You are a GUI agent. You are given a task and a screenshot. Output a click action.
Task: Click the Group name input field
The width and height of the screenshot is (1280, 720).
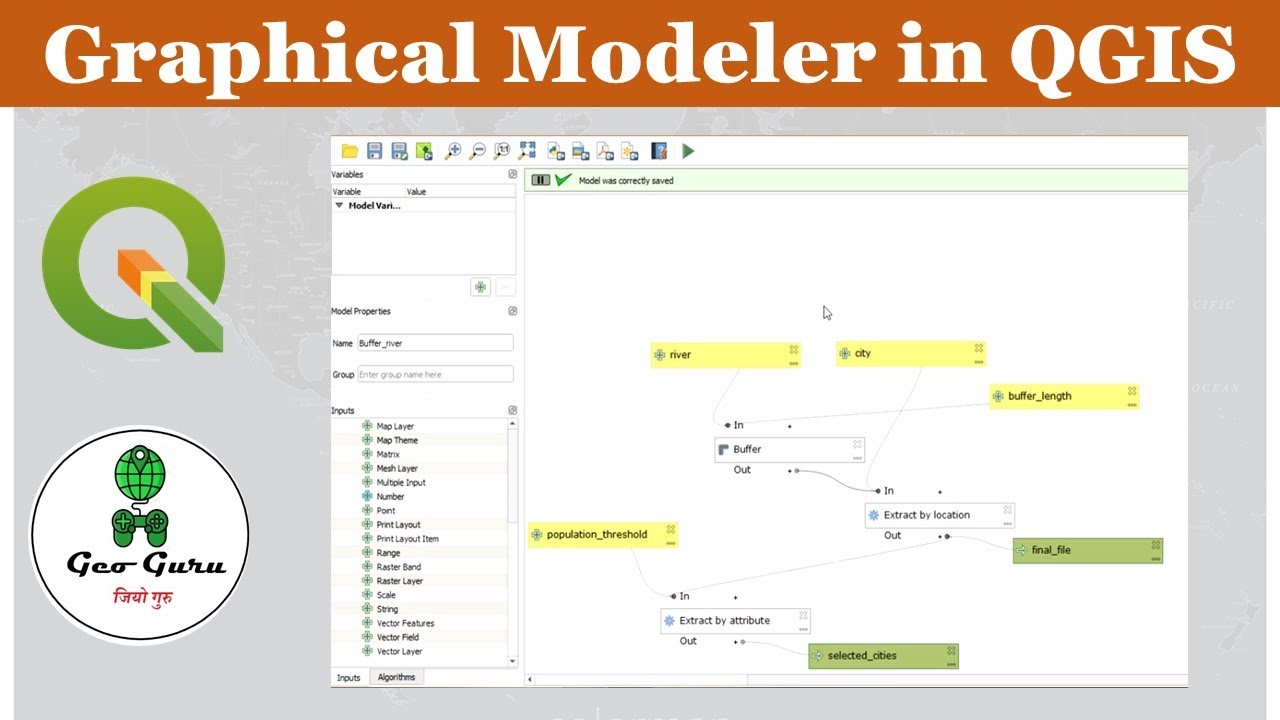click(x=435, y=374)
